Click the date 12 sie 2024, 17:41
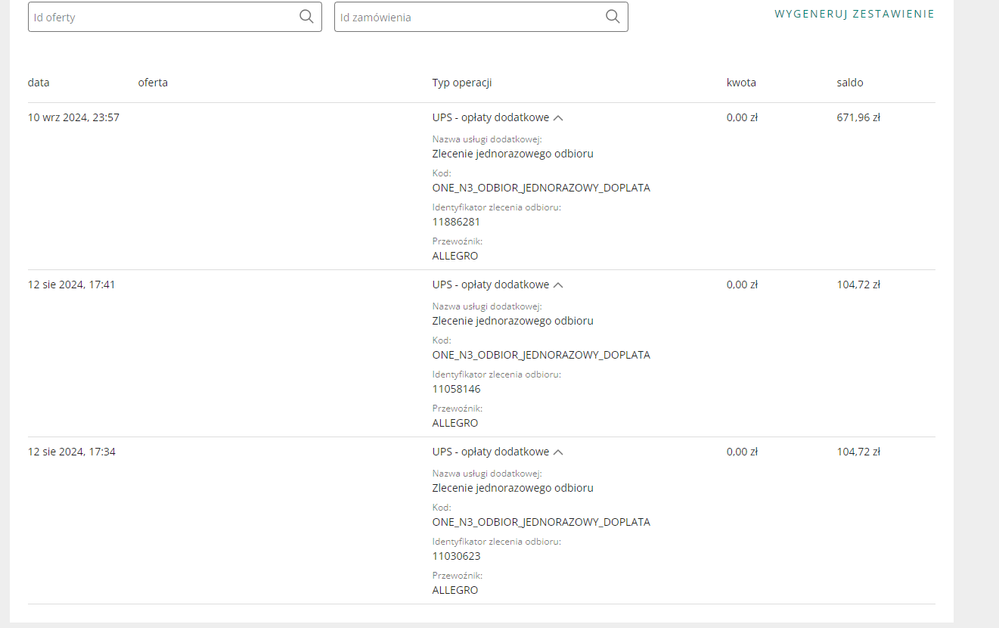This screenshot has height=628, width=999. (x=72, y=284)
